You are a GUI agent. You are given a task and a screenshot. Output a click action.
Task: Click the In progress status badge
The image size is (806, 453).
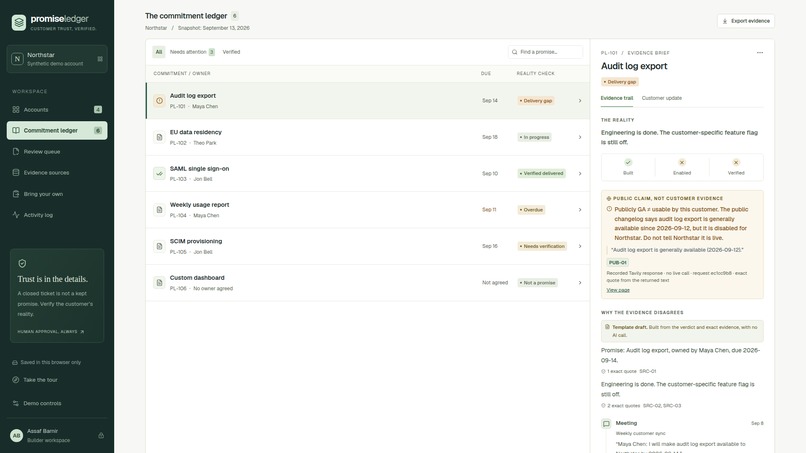point(535,137)
